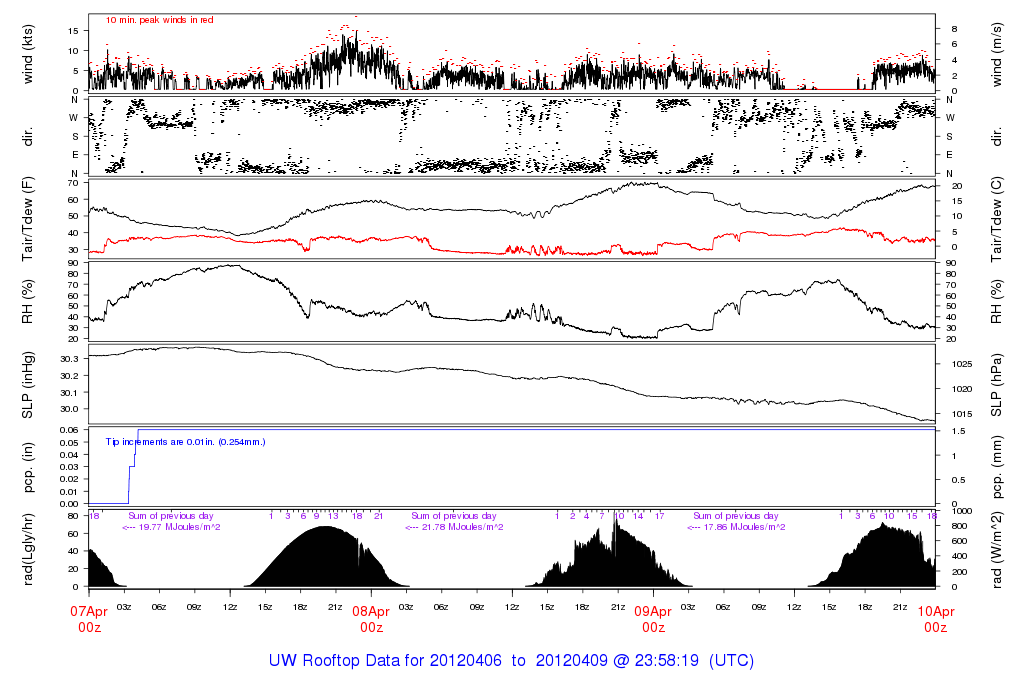
Task: Select the 07Apr 00z date marker
Action: [x=89, y=618]
